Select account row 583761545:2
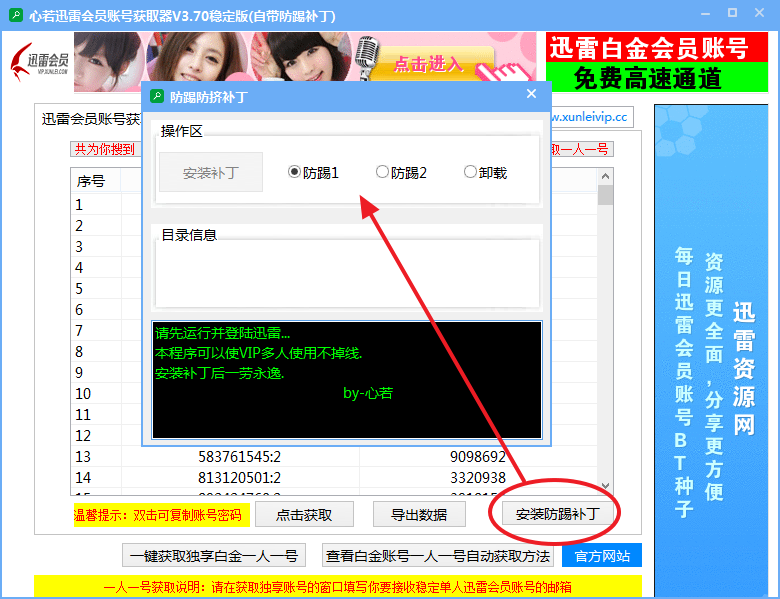 tap(240, 456)
